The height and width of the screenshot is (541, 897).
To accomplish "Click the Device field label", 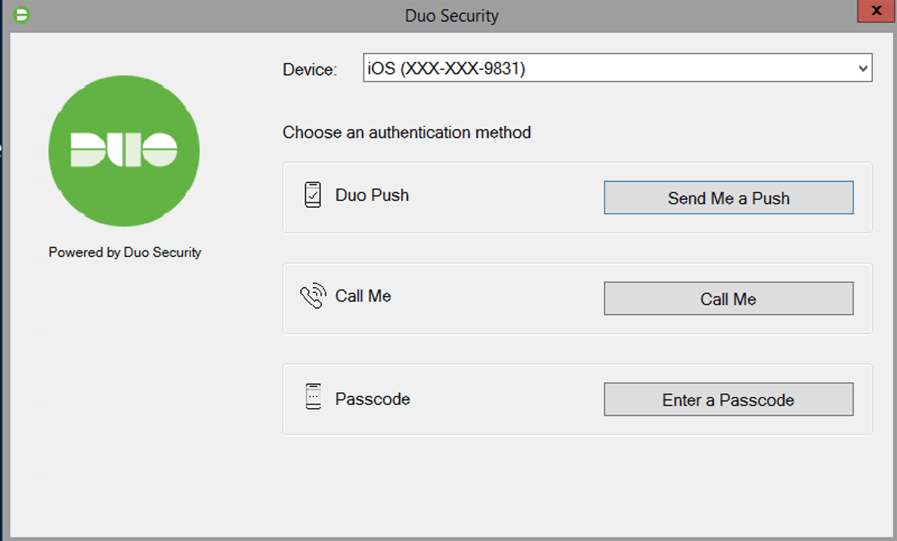I will 310,69.
